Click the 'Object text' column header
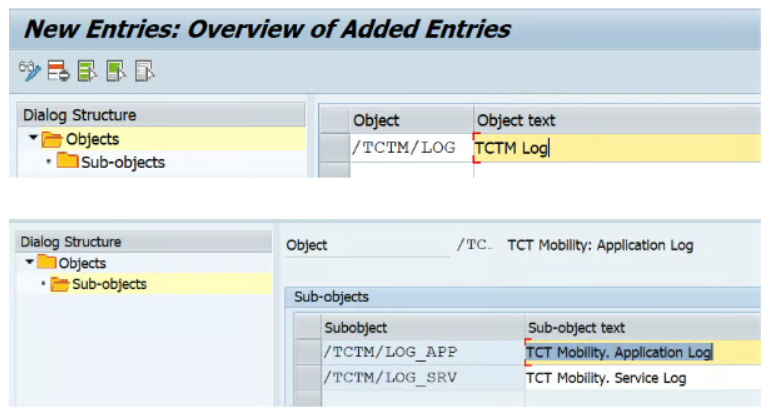Viewport: 773px width, 418px height. pos(516,121)
